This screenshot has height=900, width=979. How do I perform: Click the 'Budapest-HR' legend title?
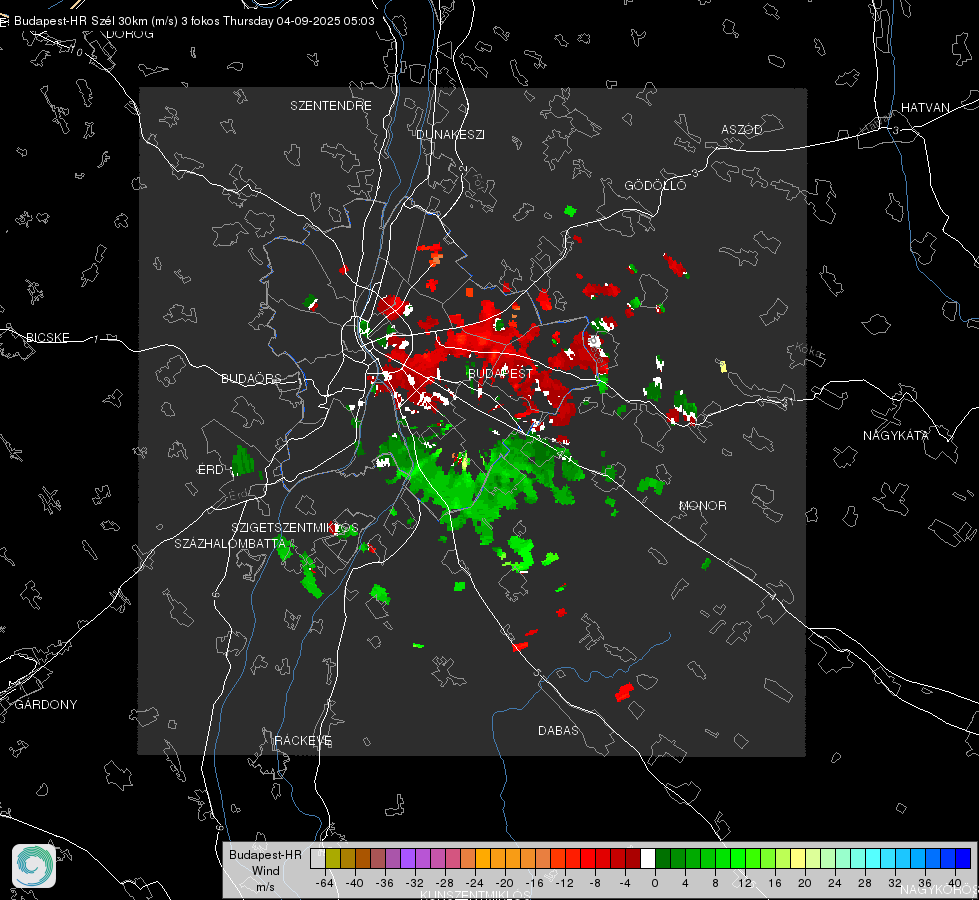(x=265, y=854)
